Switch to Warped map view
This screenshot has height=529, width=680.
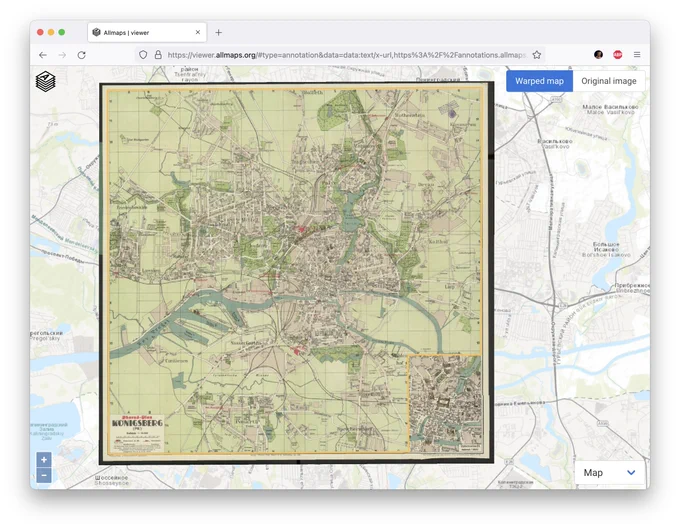click(x=539, y=81)
